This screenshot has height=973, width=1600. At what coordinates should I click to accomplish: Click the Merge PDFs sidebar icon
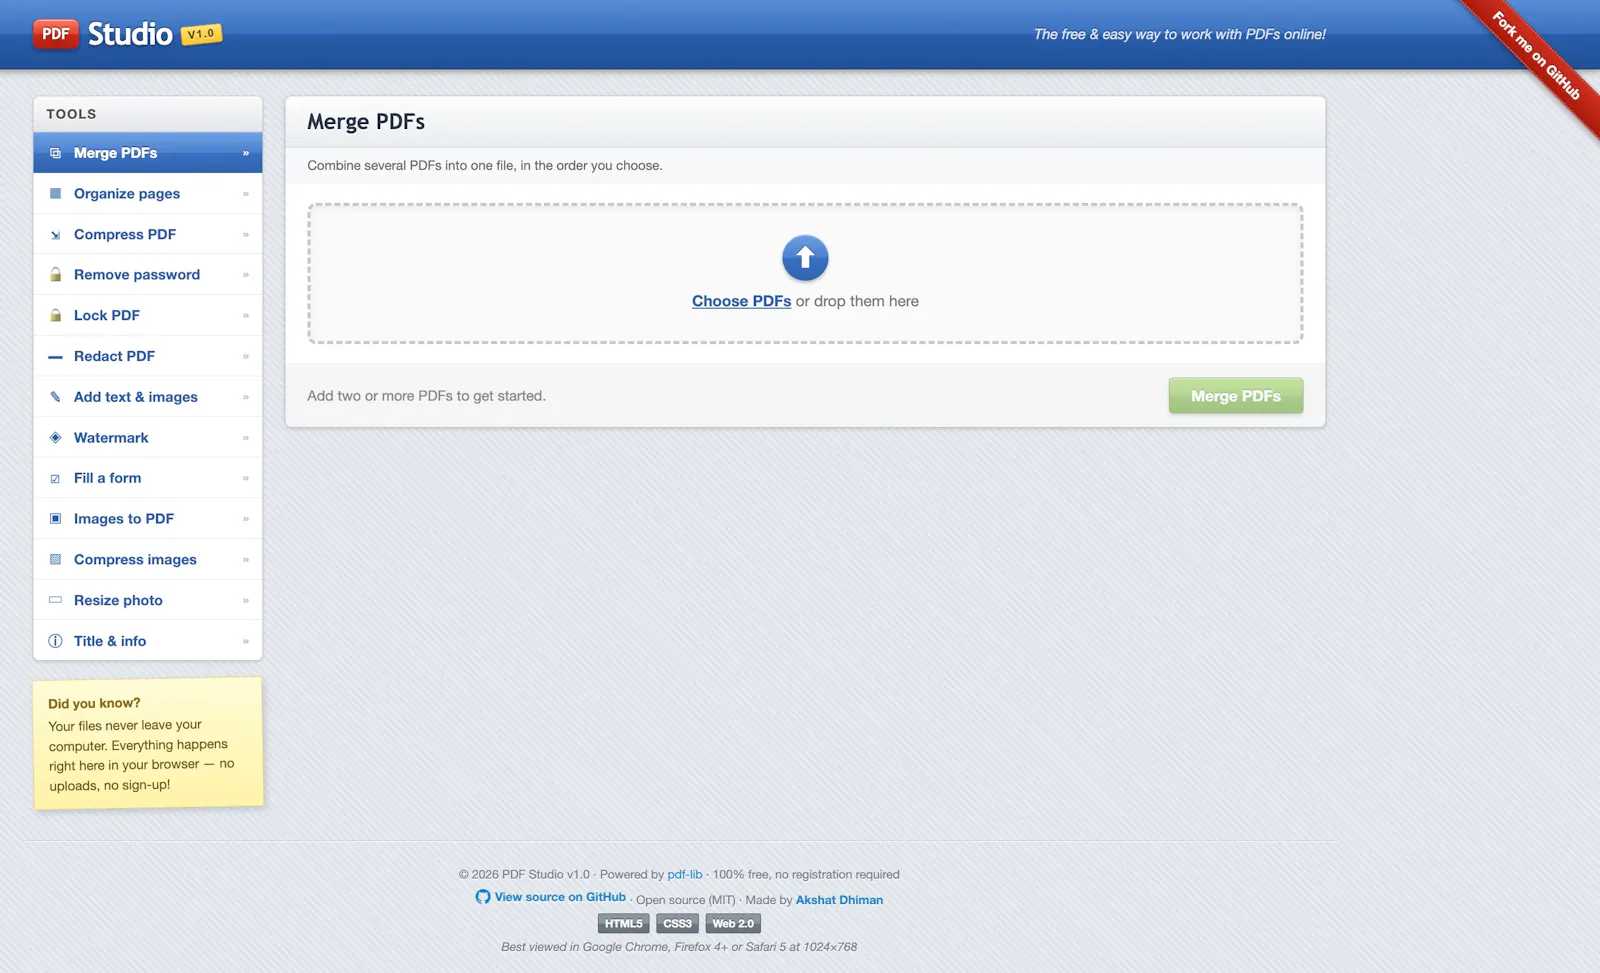coord(55,153)
